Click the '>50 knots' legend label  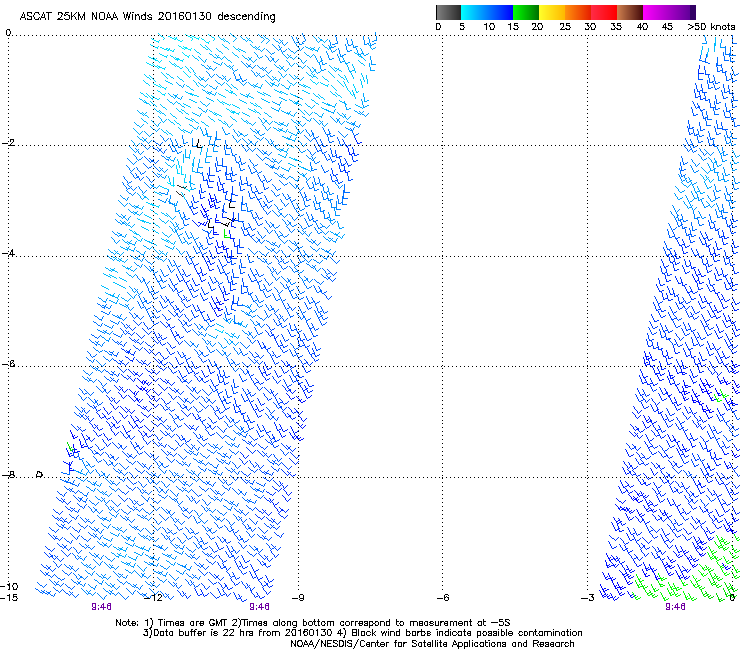tap(711, 26)
